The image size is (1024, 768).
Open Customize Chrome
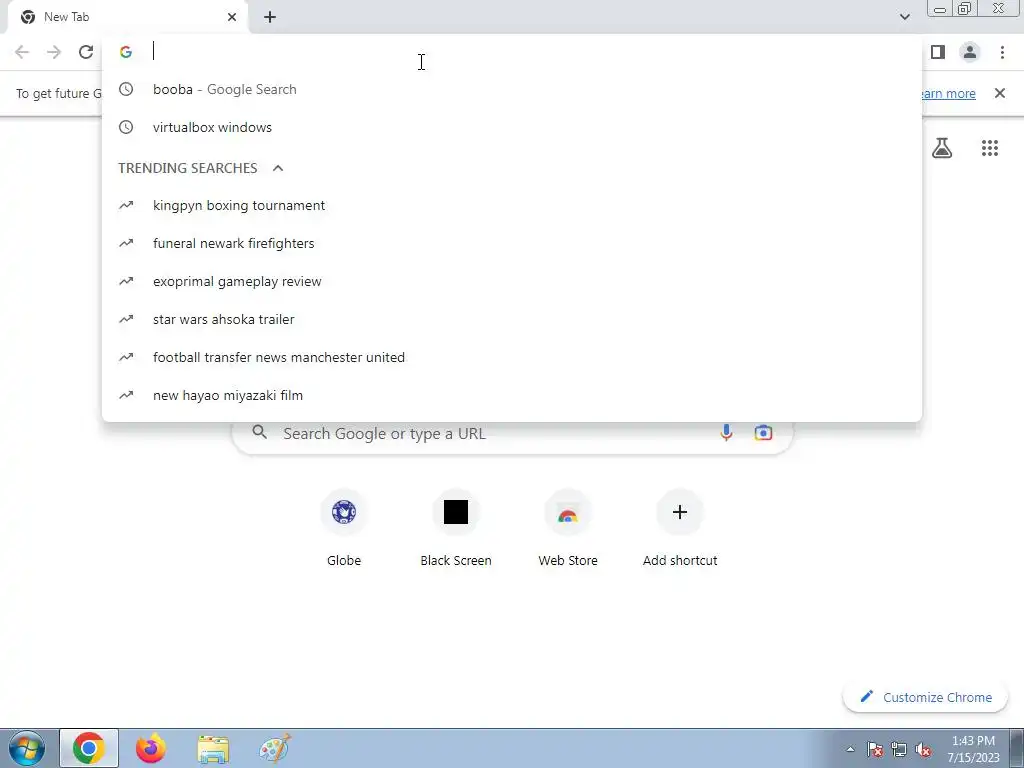click(x=926, y=697)
